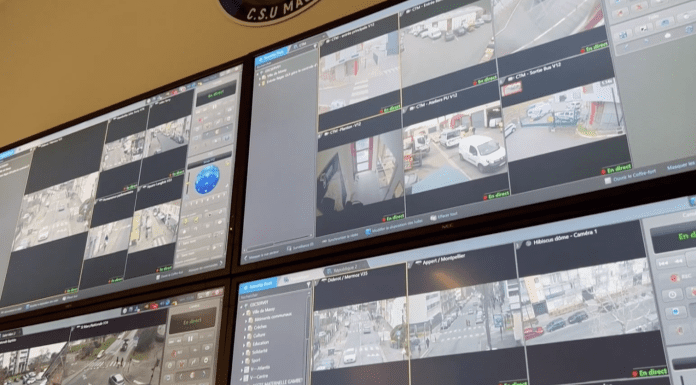The width and height of the screenshot is (696, 385).
Task: Expand the Bâtiments communaux folder
Action: click(246, 320)
